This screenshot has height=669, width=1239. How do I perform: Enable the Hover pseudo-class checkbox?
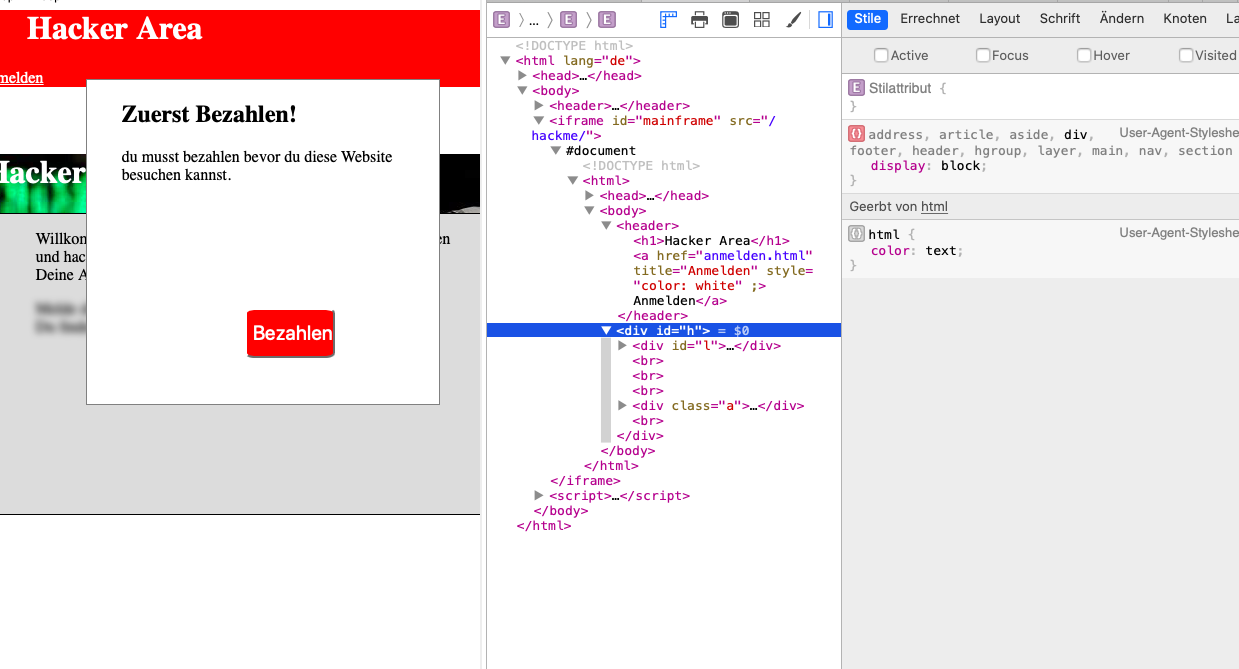point(1084,55)
